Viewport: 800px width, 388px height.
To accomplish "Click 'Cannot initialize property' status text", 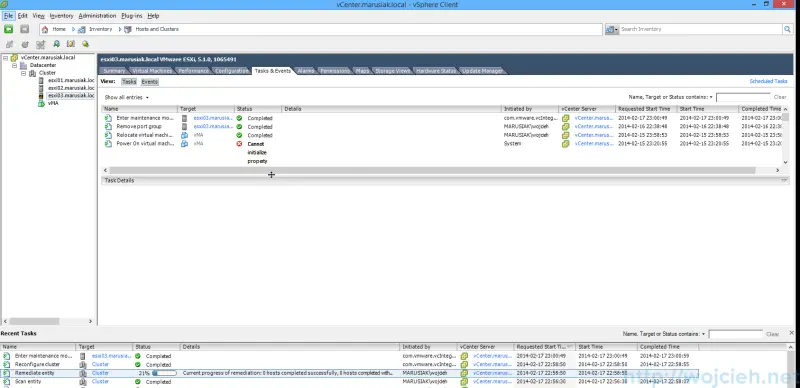I will pyautogui.click(x=257, y=153).
